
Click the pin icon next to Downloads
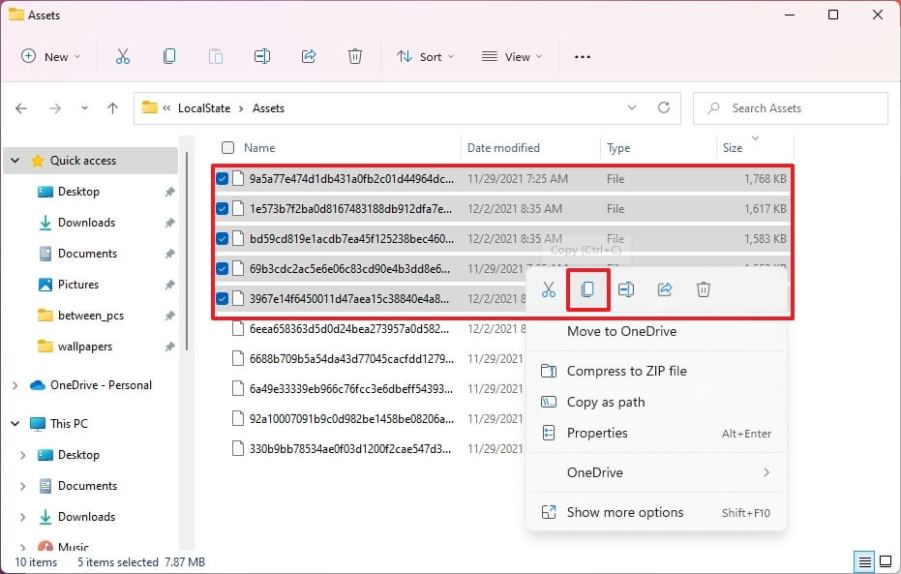(170, 223)
